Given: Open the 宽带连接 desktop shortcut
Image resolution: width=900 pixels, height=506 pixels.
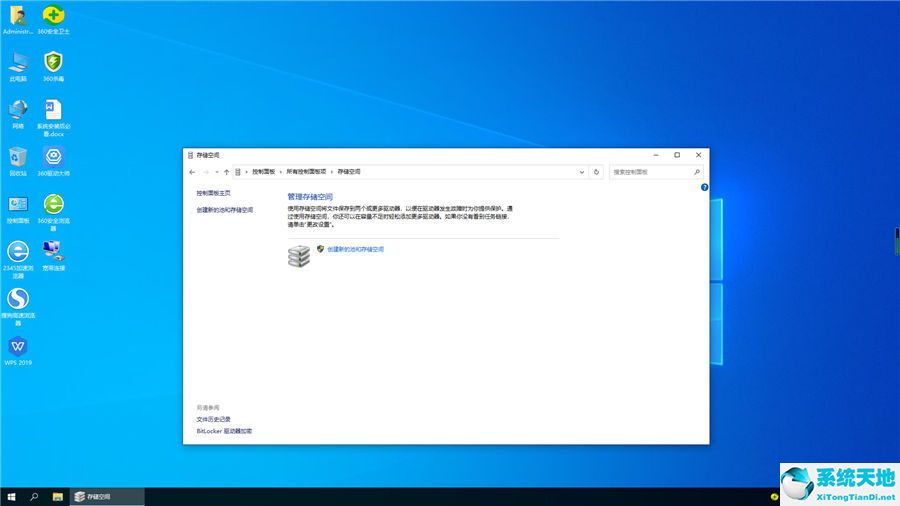Looking at the screenshot, I should tap(53, 251).
